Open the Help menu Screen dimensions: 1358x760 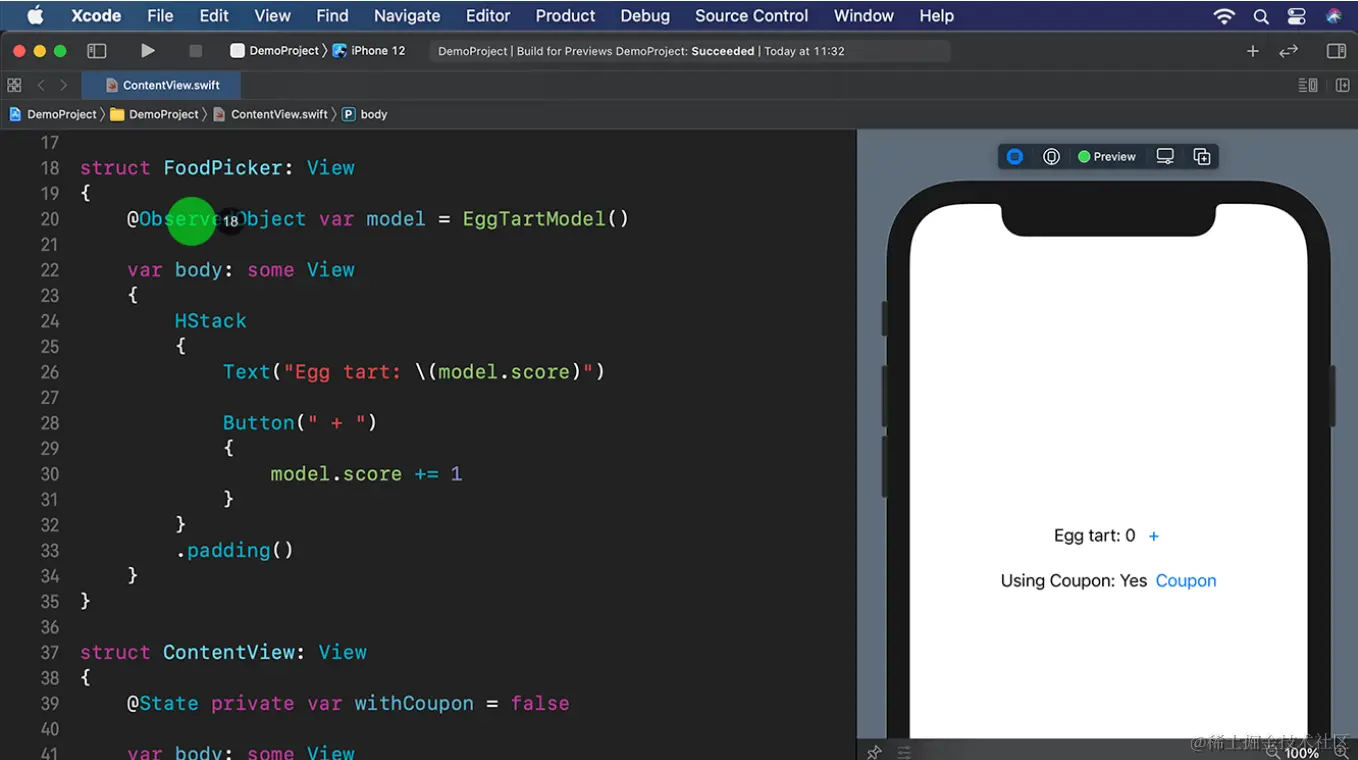937,15
